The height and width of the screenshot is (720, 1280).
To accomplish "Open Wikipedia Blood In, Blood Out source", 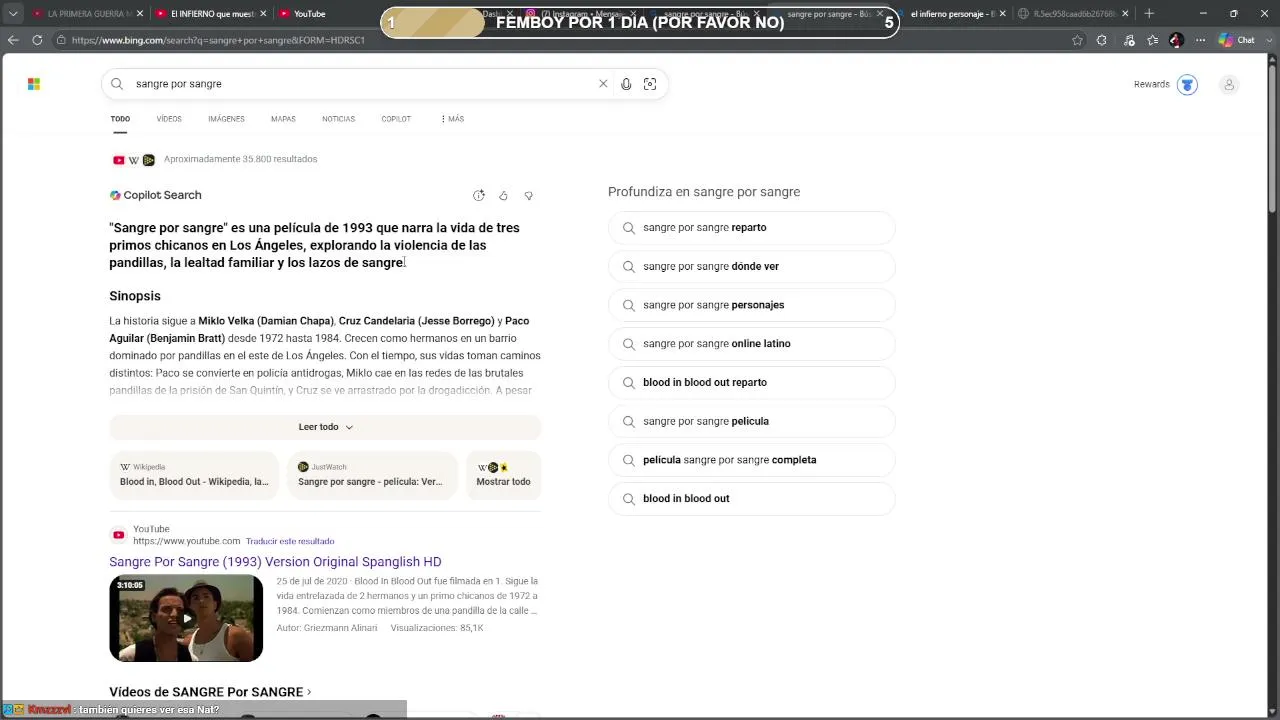I will [194, 475].
